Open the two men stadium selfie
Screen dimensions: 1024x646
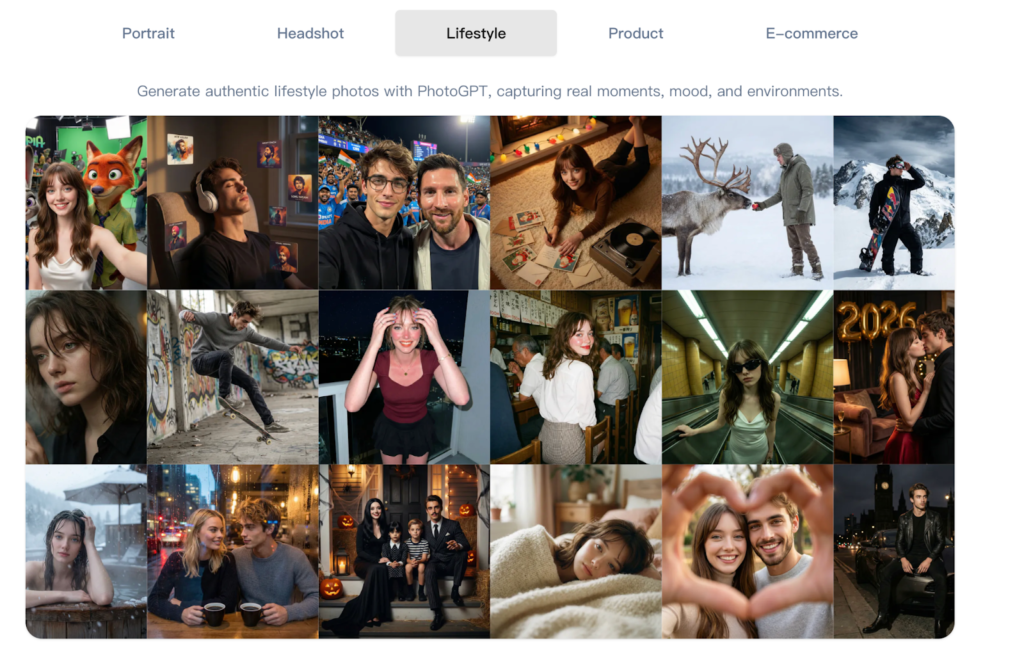click(404, 202)
